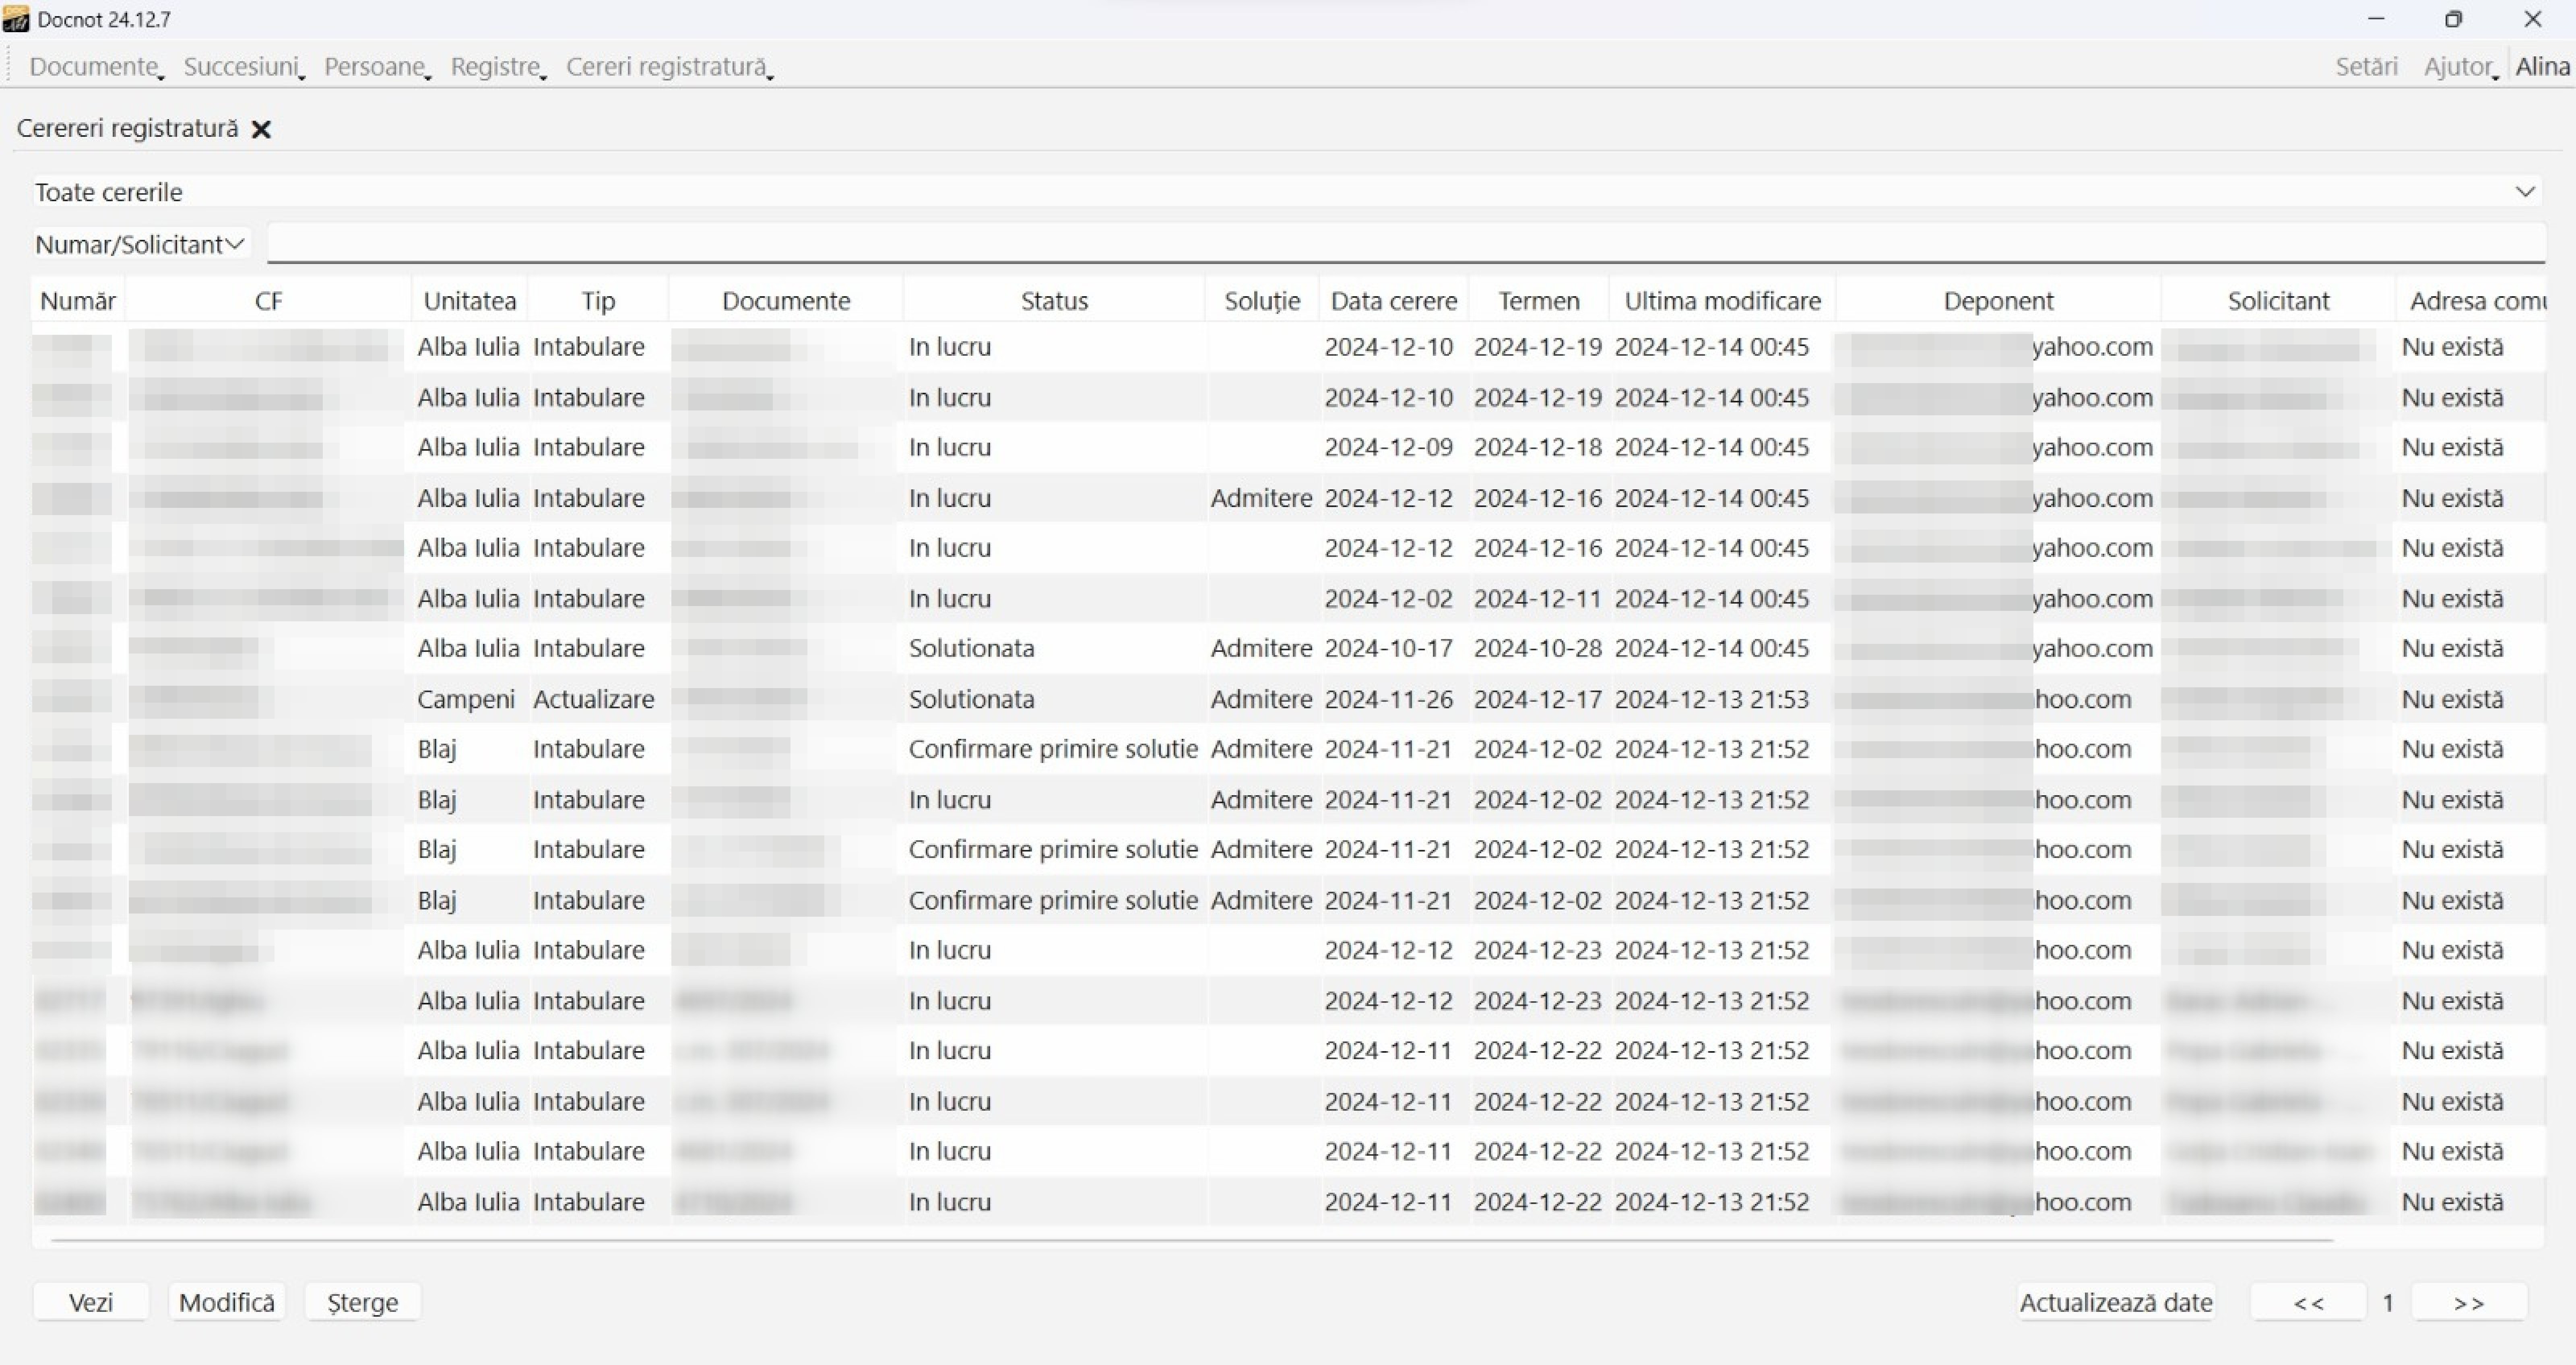Image resolution: width=2576 pixels, height=1365 pixels.
Task: Open the Persoane menu
Action: coord(375,67)
